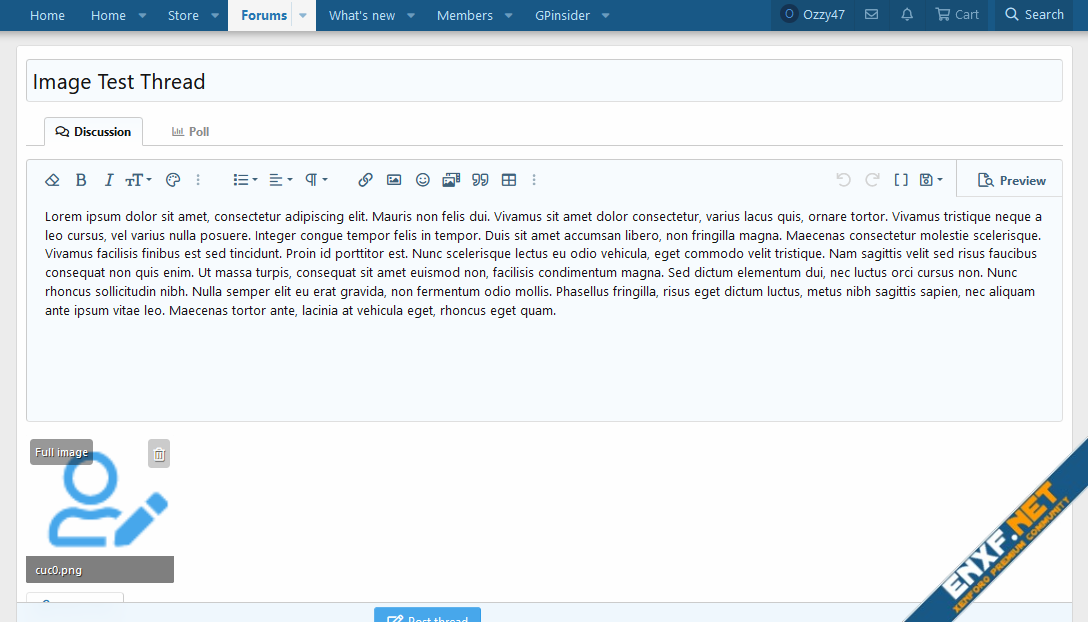The height and width of the screenshot is (622, 1088).
Task: Open the alerts bell icon
Action: tap(907, 15)
